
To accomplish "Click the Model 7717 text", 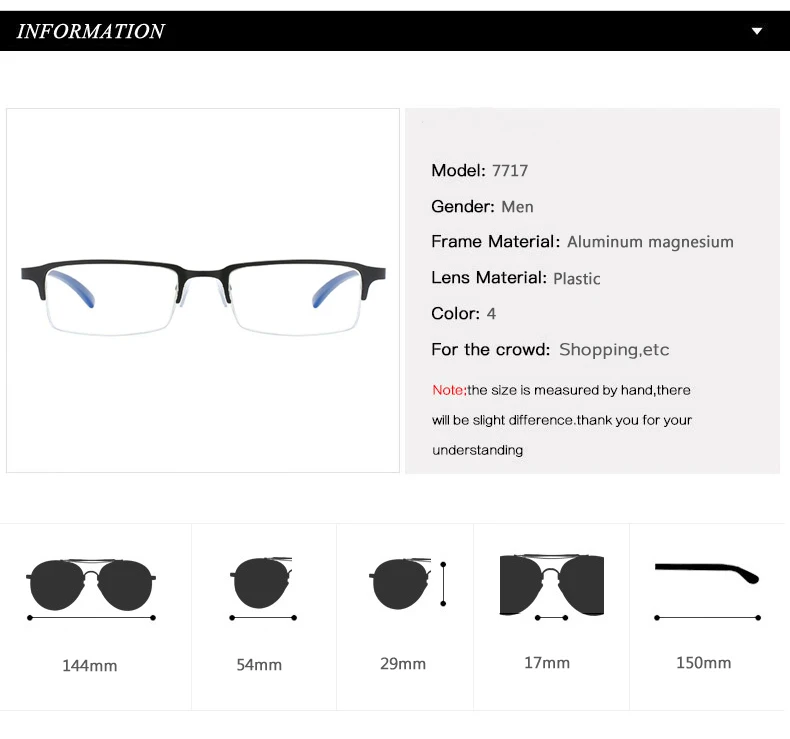I will pos(480,171).
